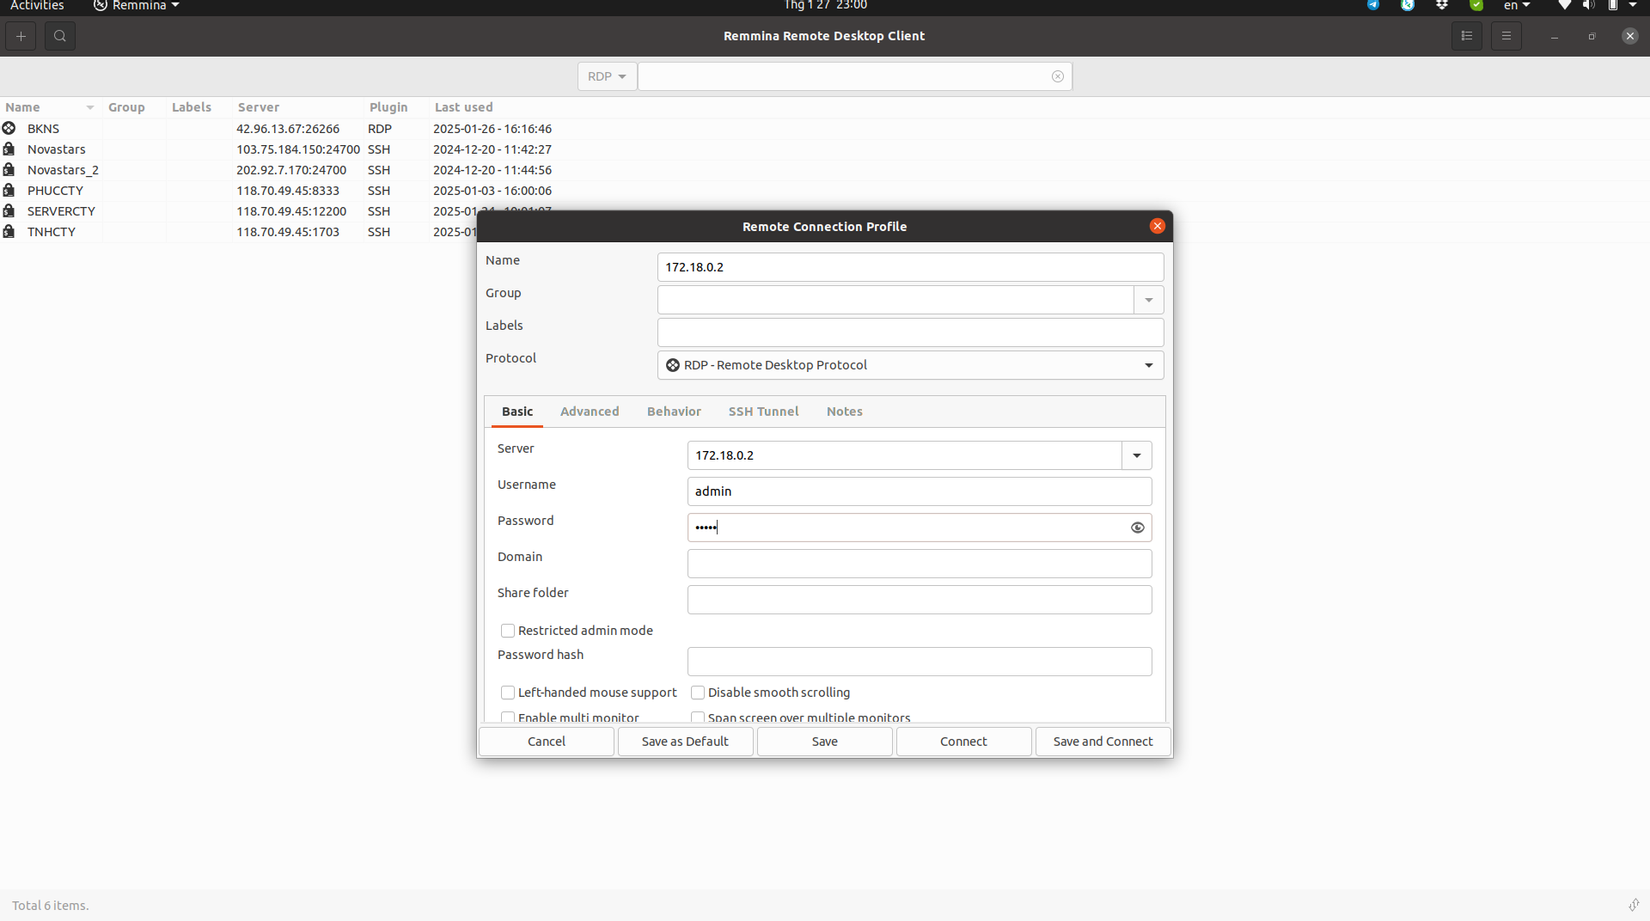This screenshot has height=921, width=1650.
Task: Expand the Server history dropdown arrow
Action: pyautogui.click(x=1137, y=456)
